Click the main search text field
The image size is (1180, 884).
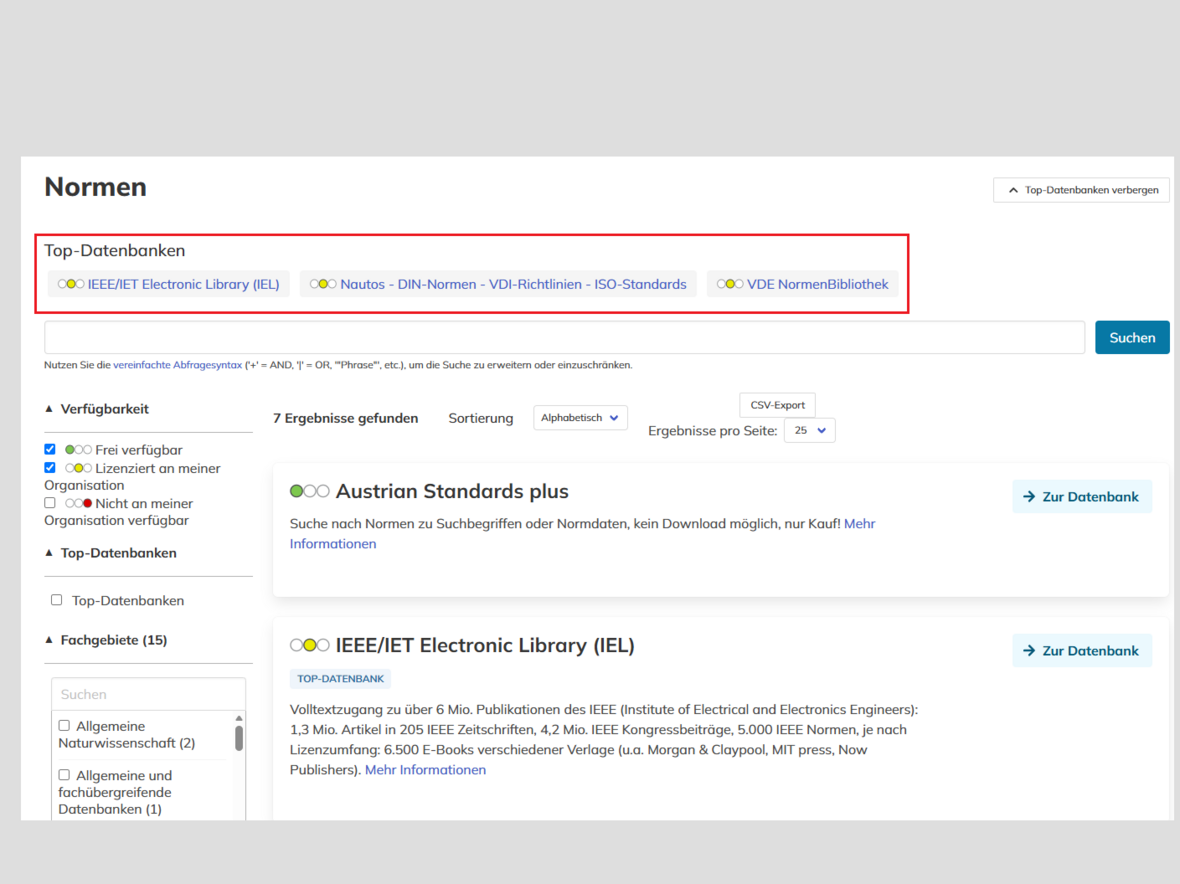tap(564, 338)
